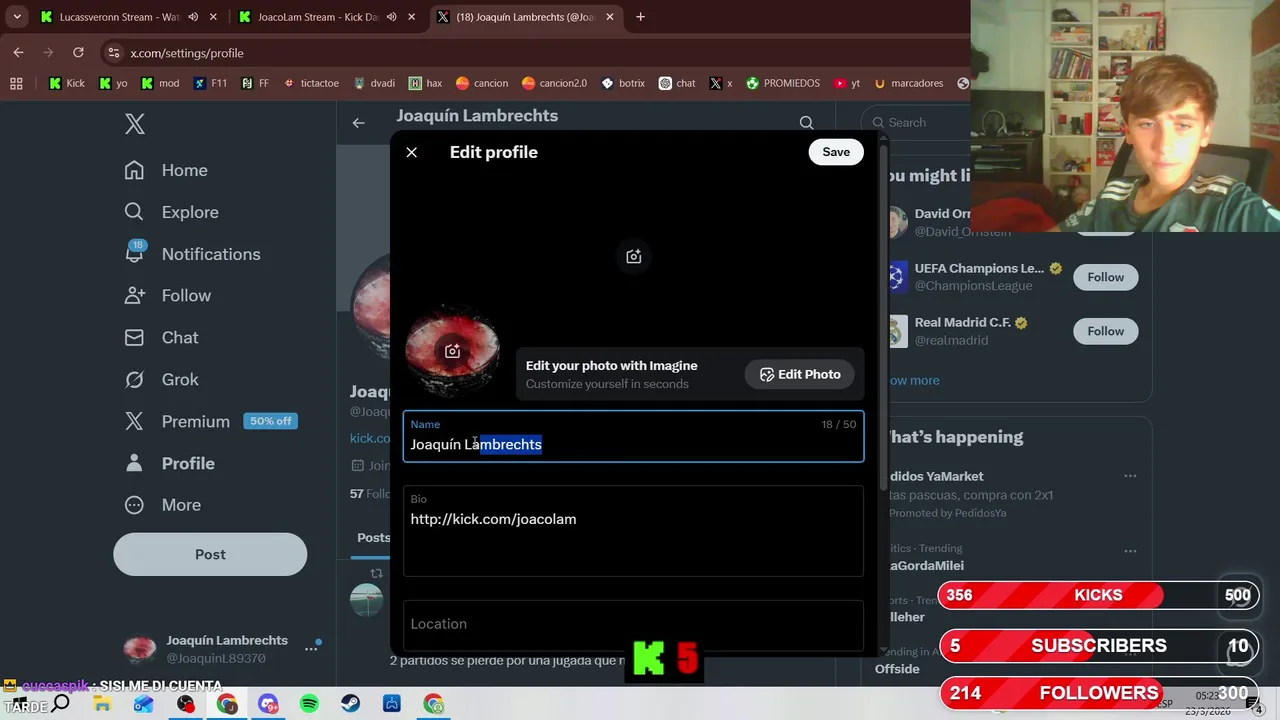Screen dimensions: 1280x720
Task: Open options dots for LaGordaMilei trend
Action: 1130,551
